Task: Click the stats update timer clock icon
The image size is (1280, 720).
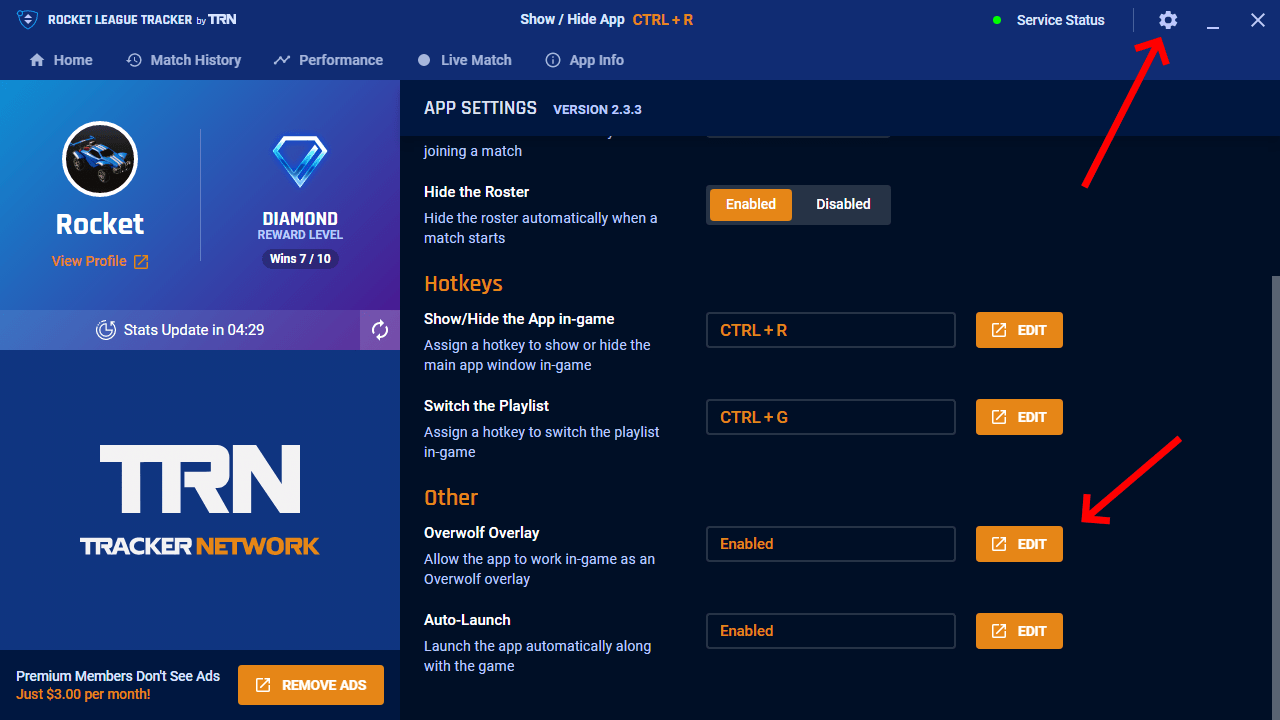Action: (x=106, y=330)
